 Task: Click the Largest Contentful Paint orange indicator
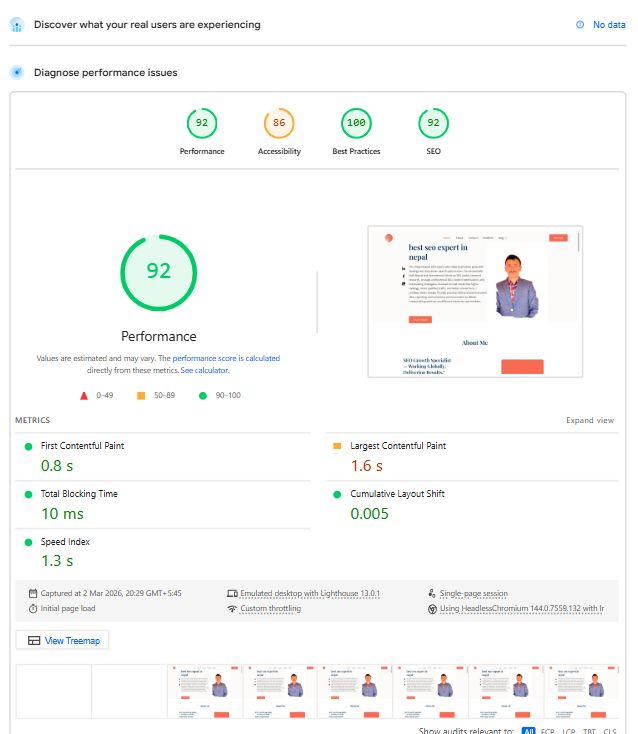(337, 446)
